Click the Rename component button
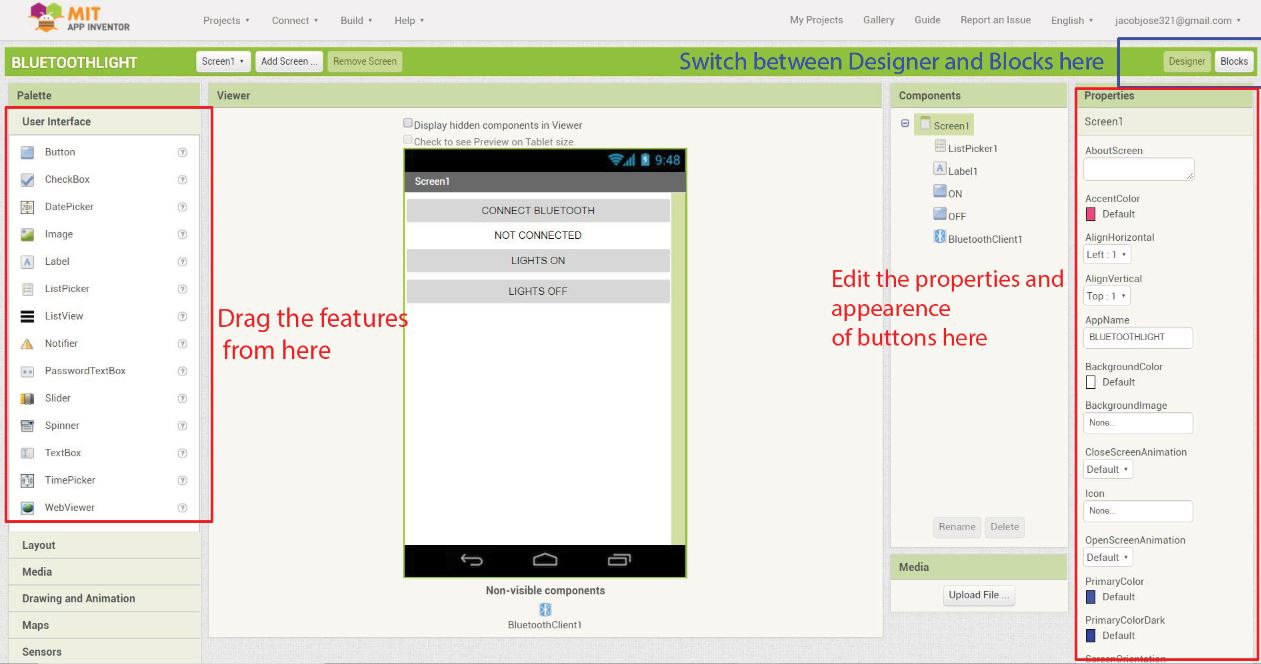This screenshot has width=1261, height=664. (957, 527)
